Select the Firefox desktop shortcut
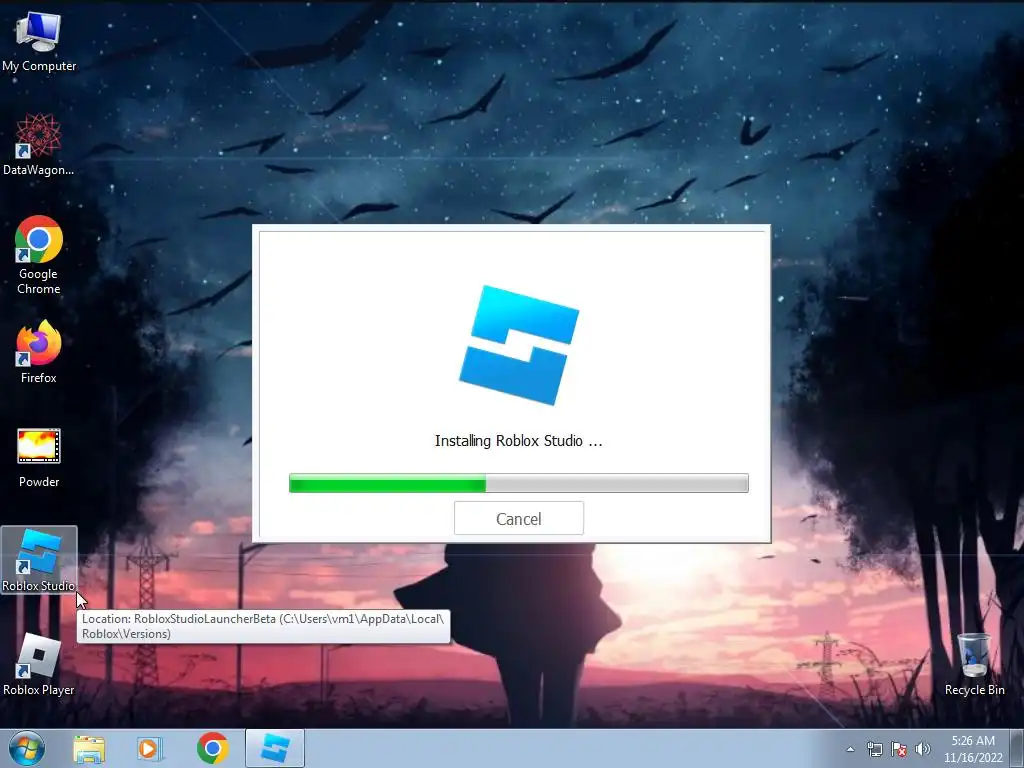This screenshot has width=1024, height=768. coord(39,352)
